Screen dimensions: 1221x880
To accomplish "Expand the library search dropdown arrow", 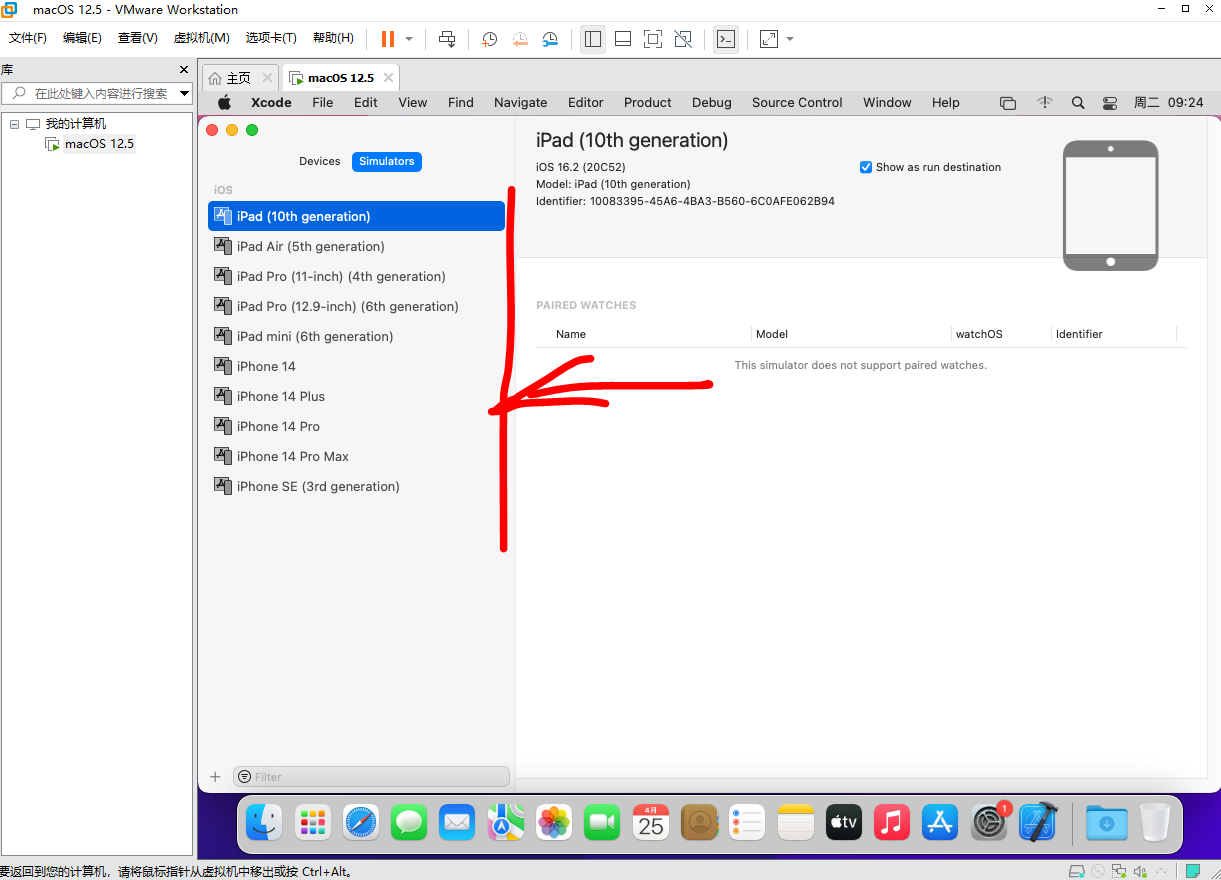I will click(x=184, y=93).
